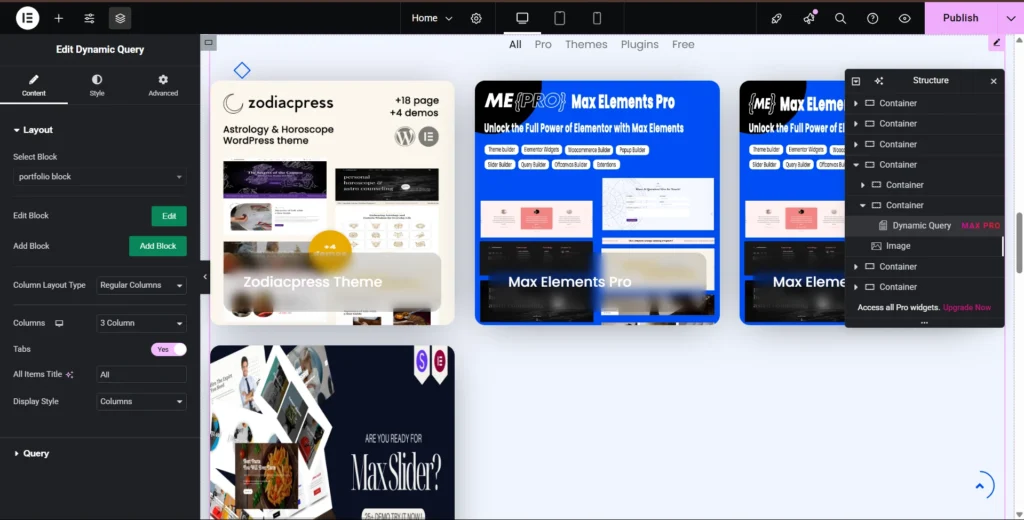Collapse the Layout section
The width and height of the screenshot is (1024, 520).
[33, 130]
